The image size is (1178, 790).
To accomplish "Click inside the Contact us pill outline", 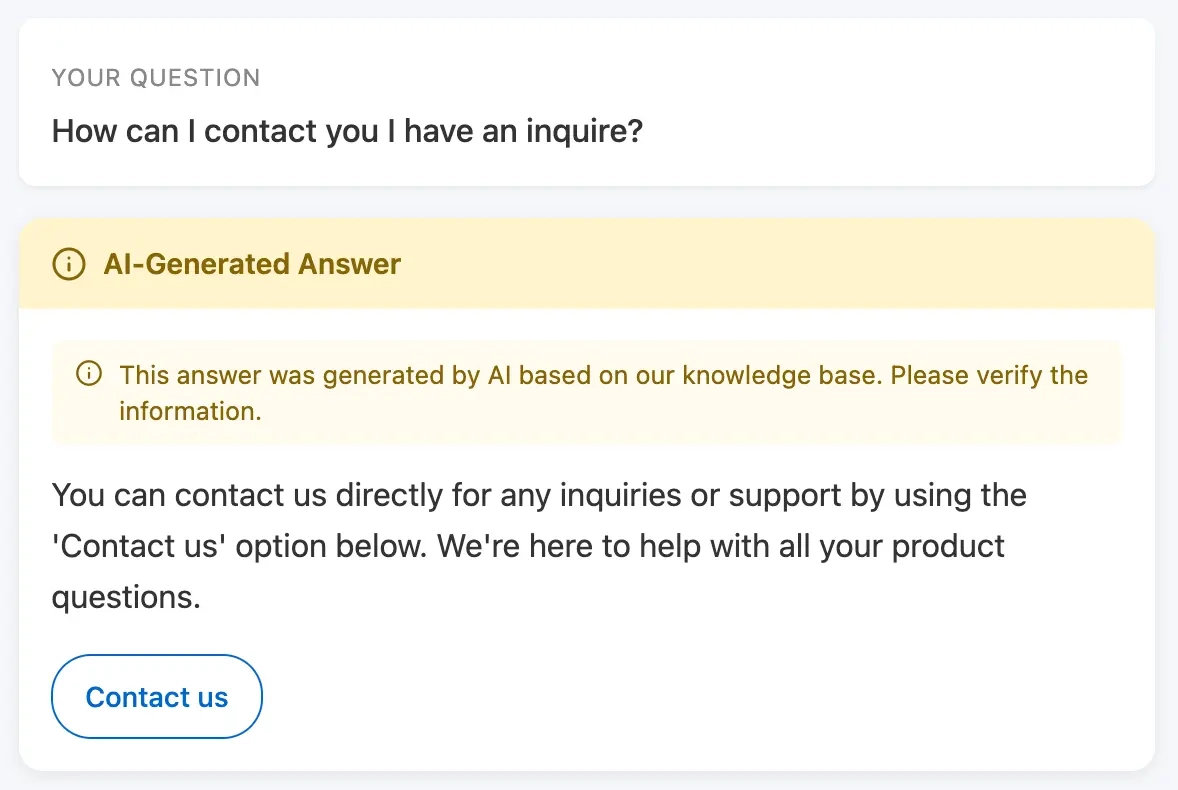I will [156, 696].
